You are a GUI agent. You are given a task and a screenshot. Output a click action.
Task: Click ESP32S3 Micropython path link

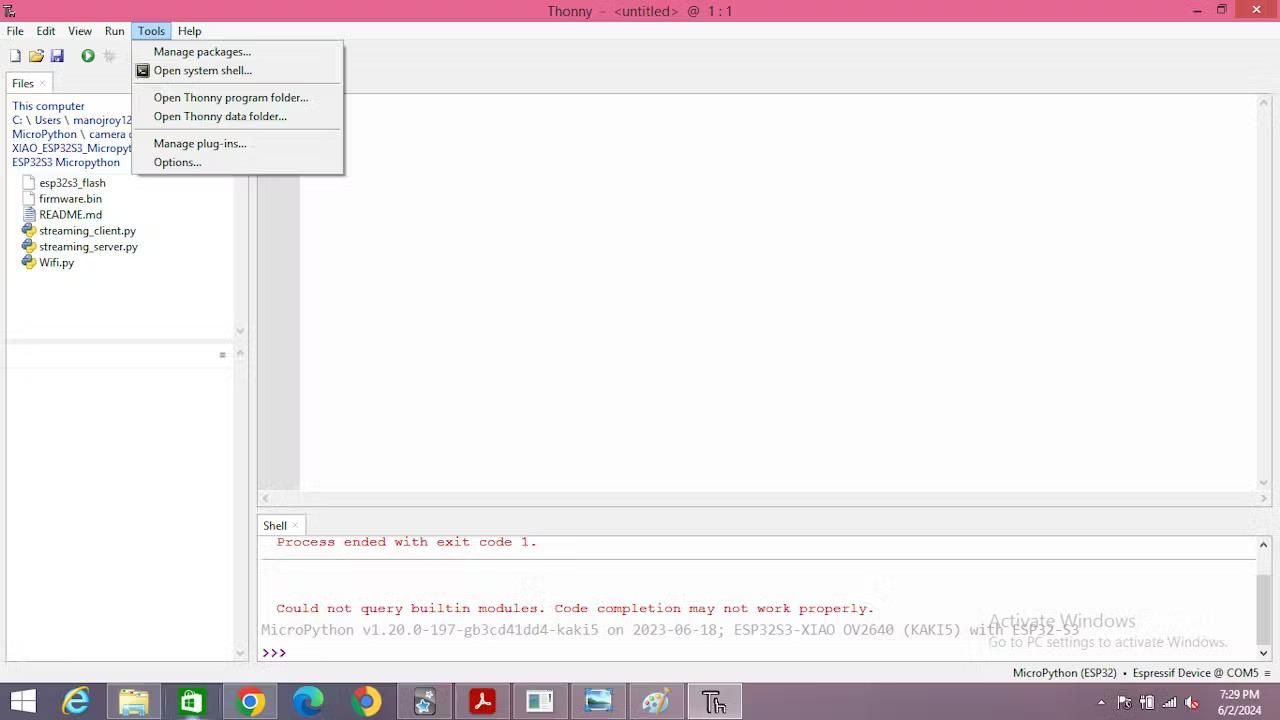point(66,162)
